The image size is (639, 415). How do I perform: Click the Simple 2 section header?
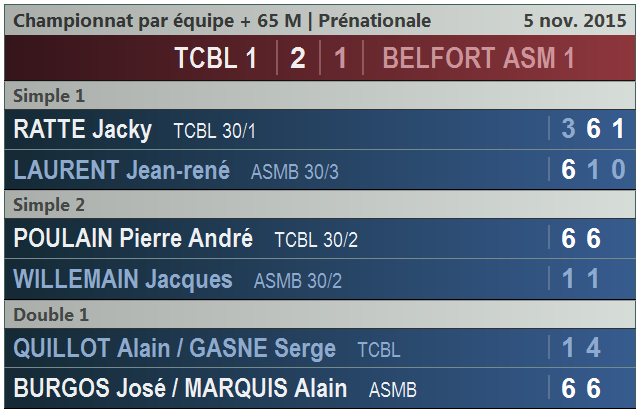coord(48,205)
